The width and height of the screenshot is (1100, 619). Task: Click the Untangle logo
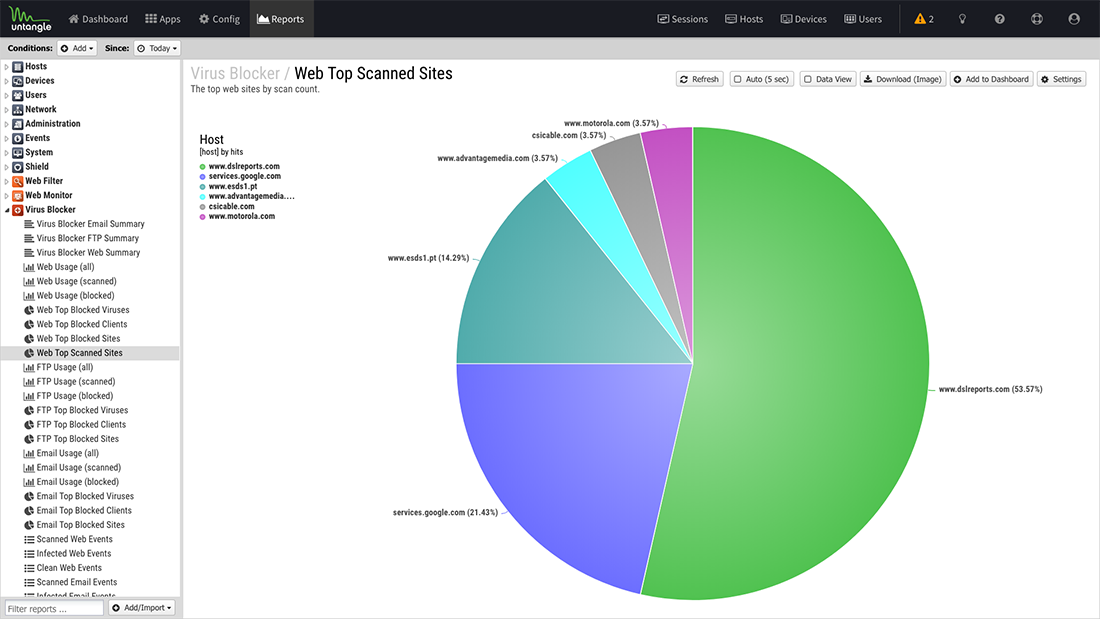pos(31,19)
